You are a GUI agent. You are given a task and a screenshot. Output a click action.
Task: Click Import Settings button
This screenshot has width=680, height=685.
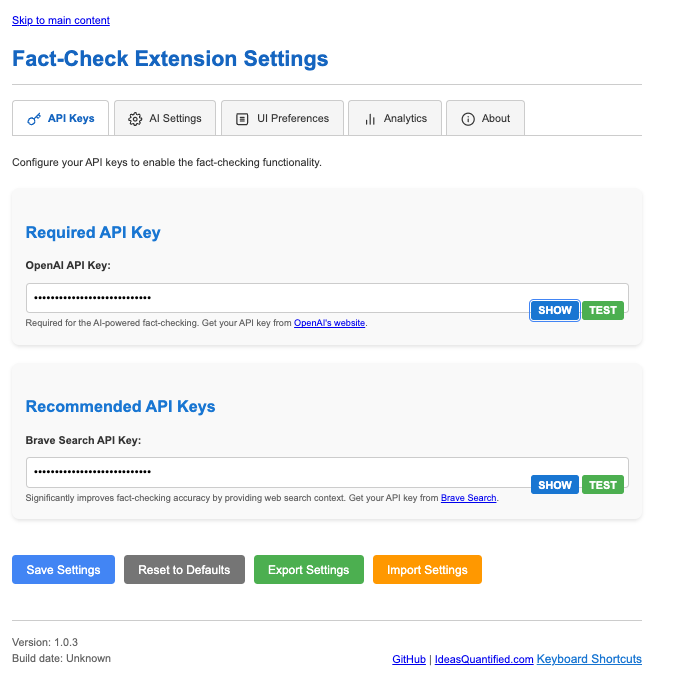427,570
